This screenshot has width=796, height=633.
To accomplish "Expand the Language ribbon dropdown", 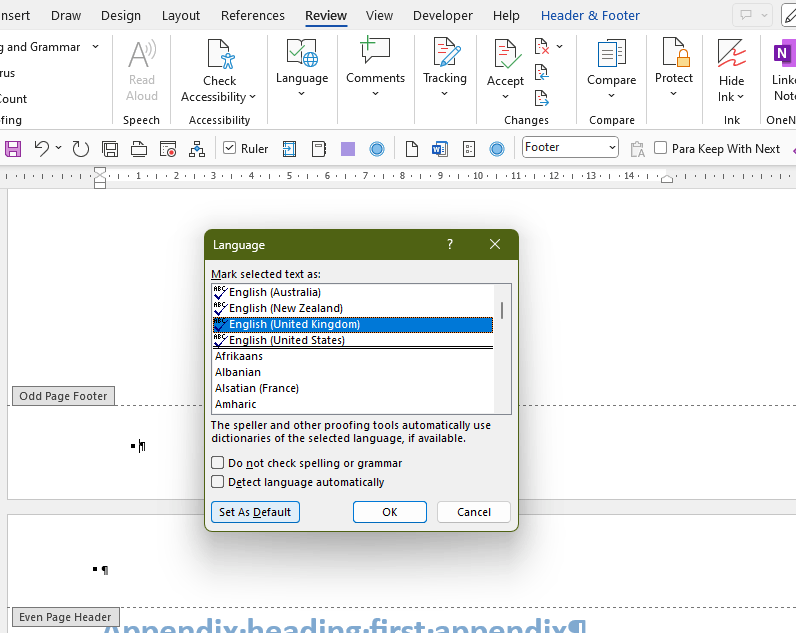I will point(302,93).
